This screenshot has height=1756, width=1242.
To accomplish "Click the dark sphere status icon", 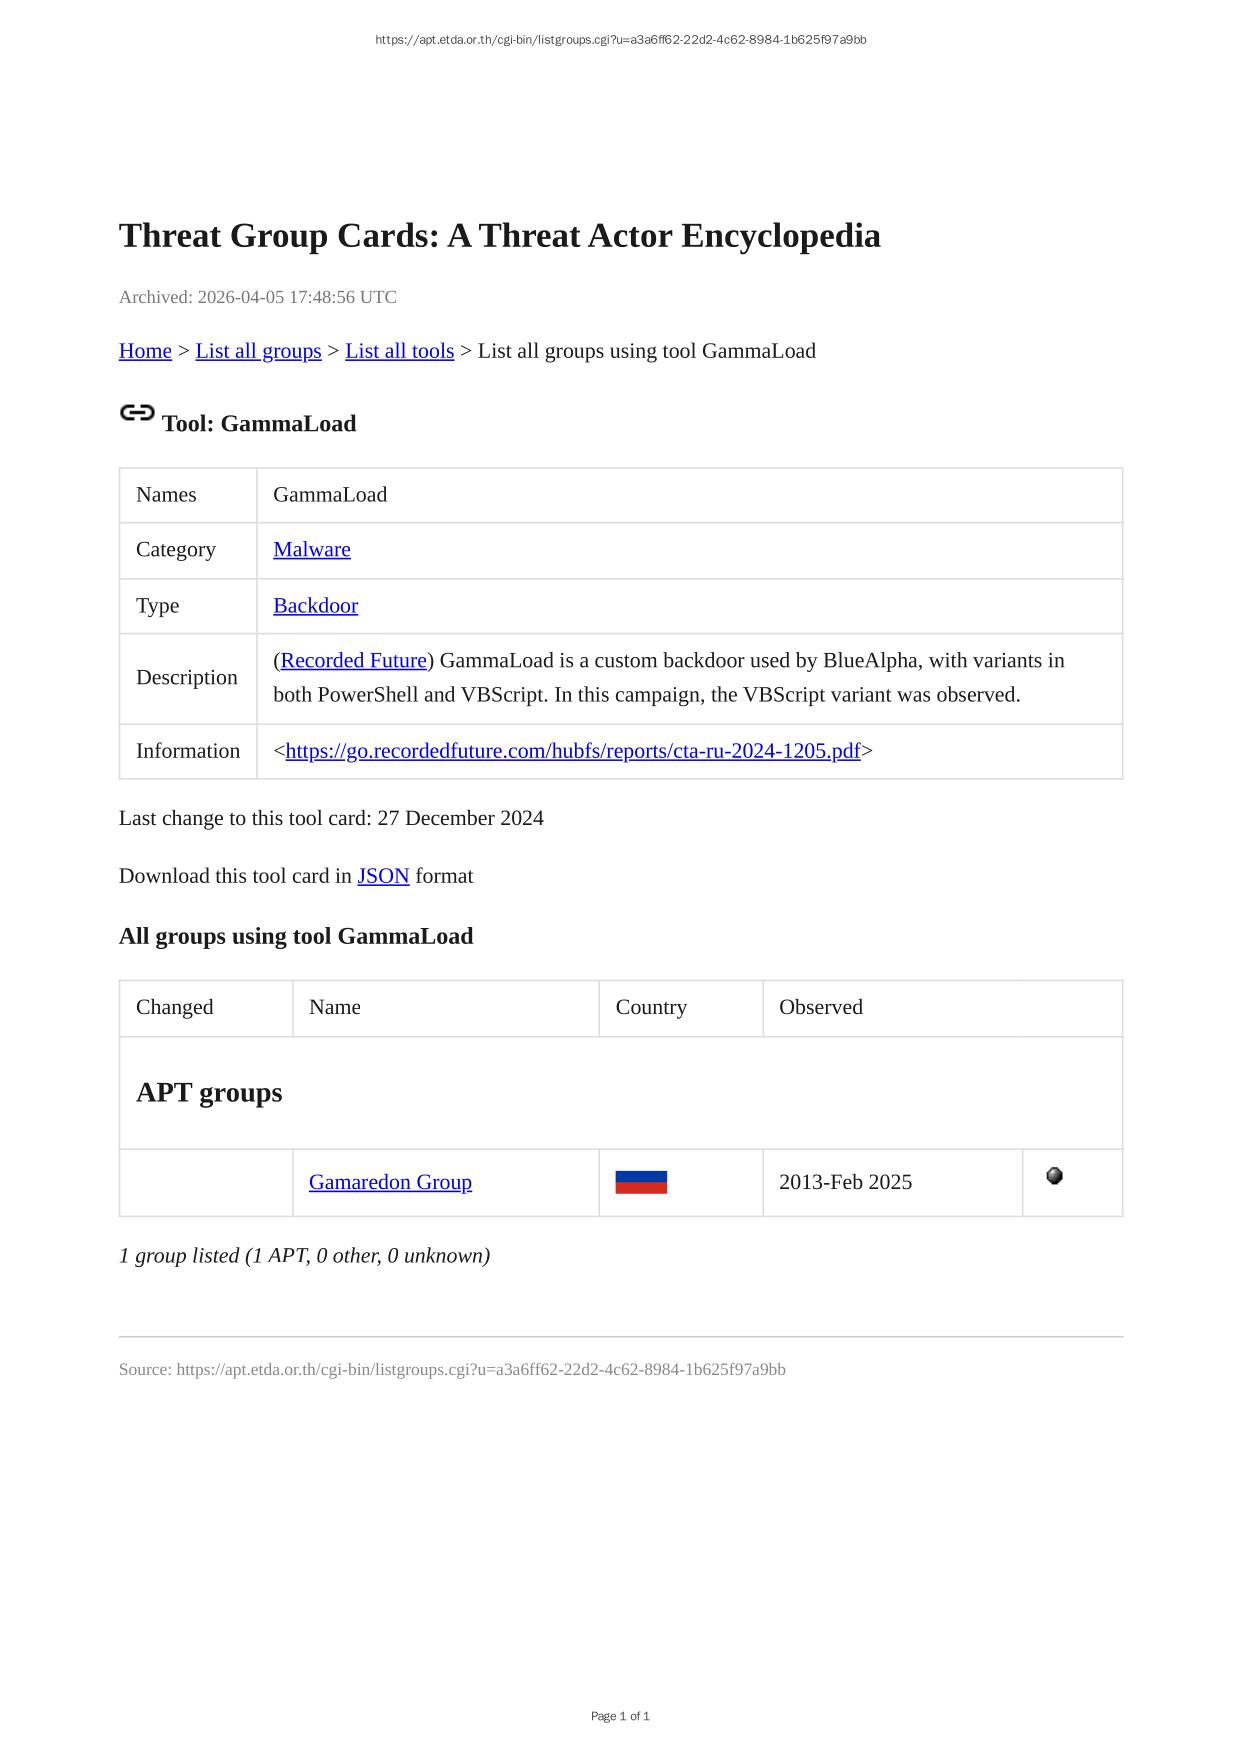I will click(1054, 1176).
